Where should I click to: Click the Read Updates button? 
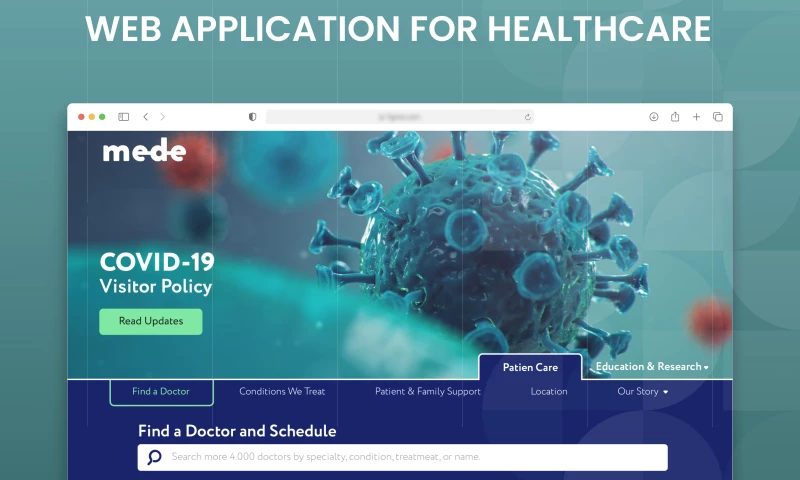pyautogui.click(x=151, y=321)
